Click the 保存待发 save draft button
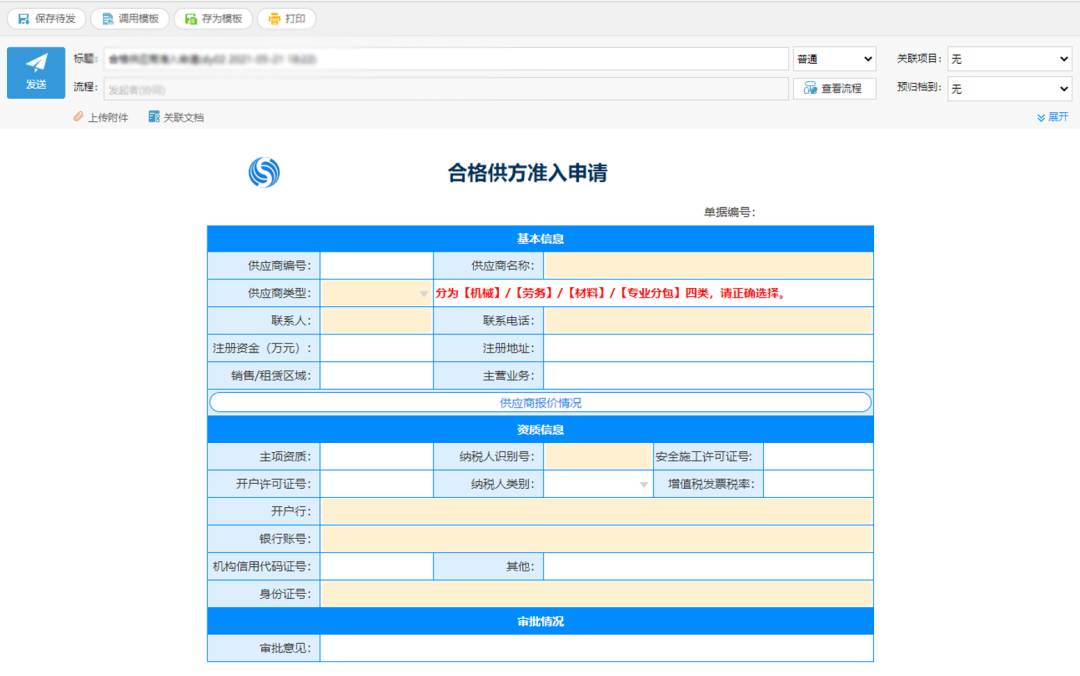 coord(46,18)
